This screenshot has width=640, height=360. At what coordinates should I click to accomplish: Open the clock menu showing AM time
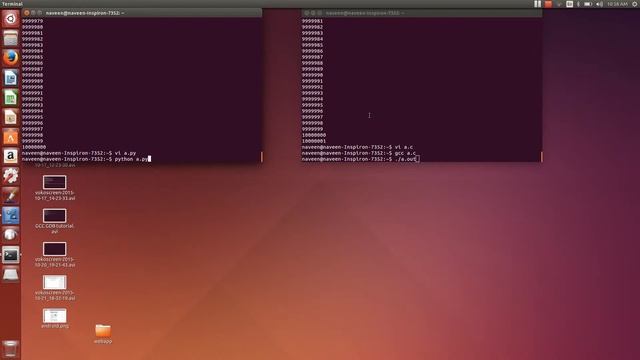(617, 4)
